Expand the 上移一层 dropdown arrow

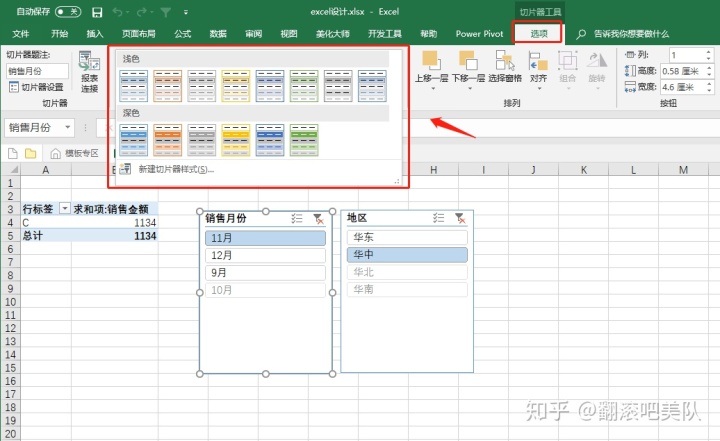[x=433, y=88]
